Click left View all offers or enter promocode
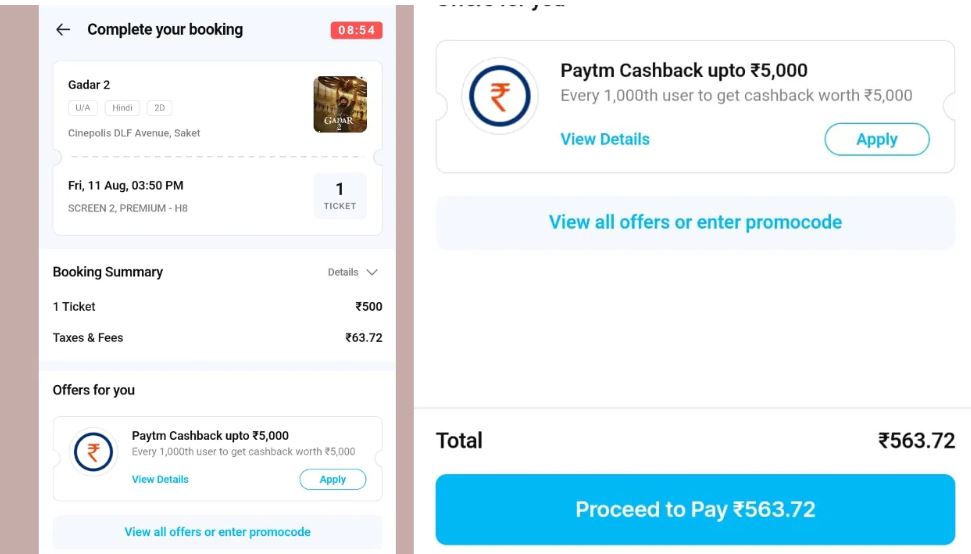The image size is (971, 554). tap(217, 532)
